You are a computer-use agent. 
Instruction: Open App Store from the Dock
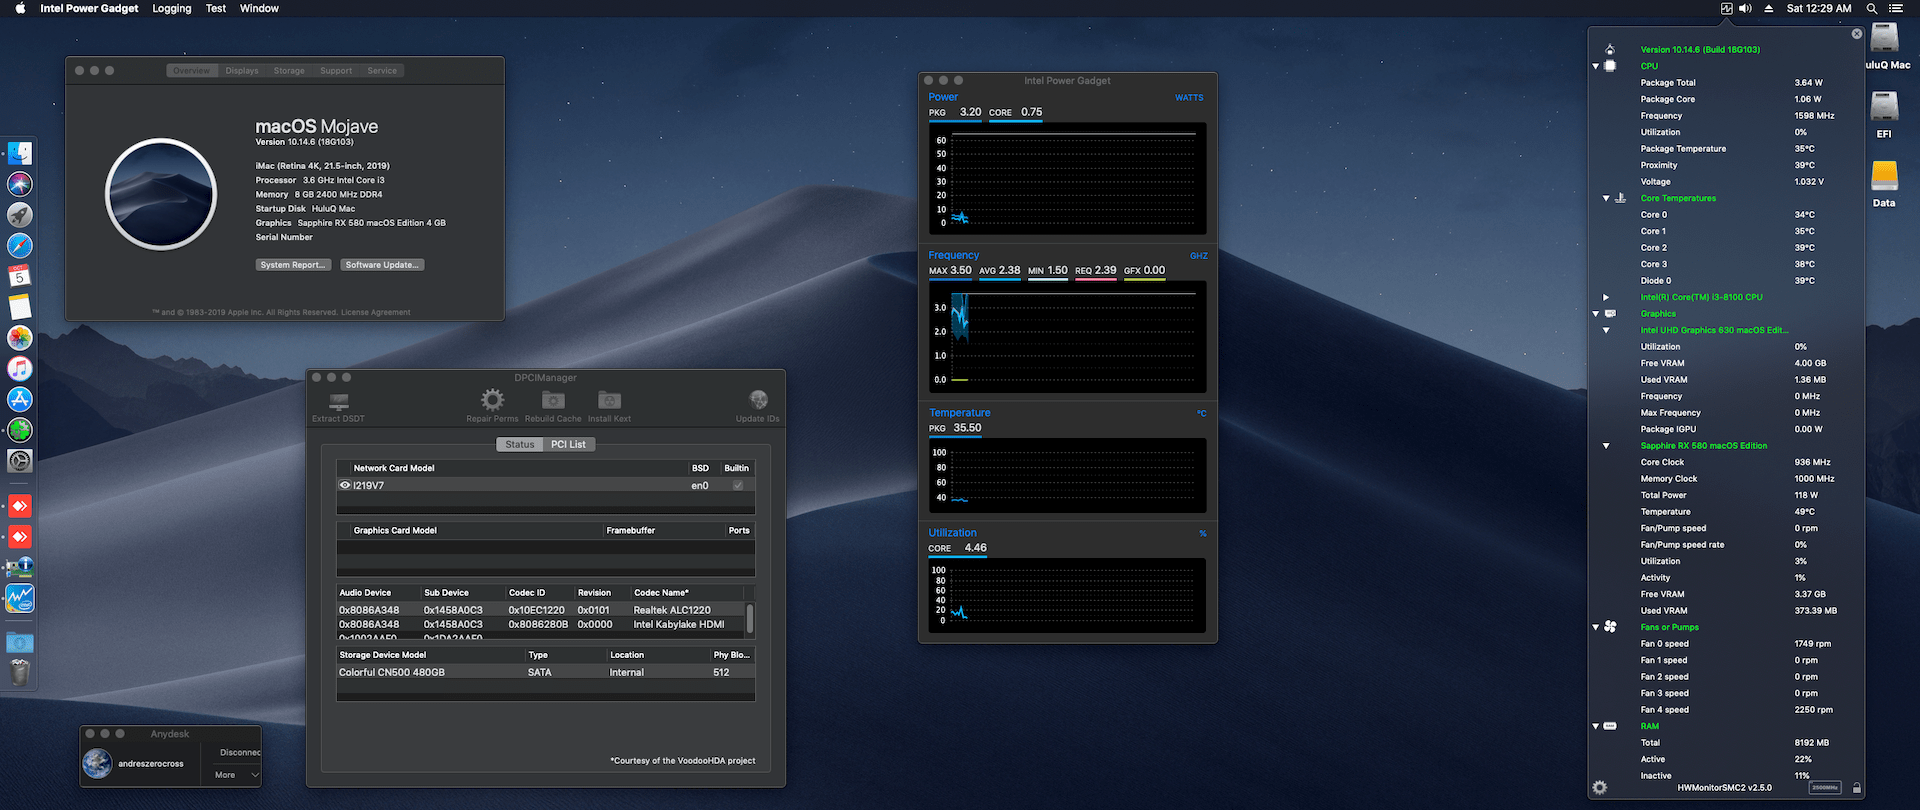pos(20,399)
